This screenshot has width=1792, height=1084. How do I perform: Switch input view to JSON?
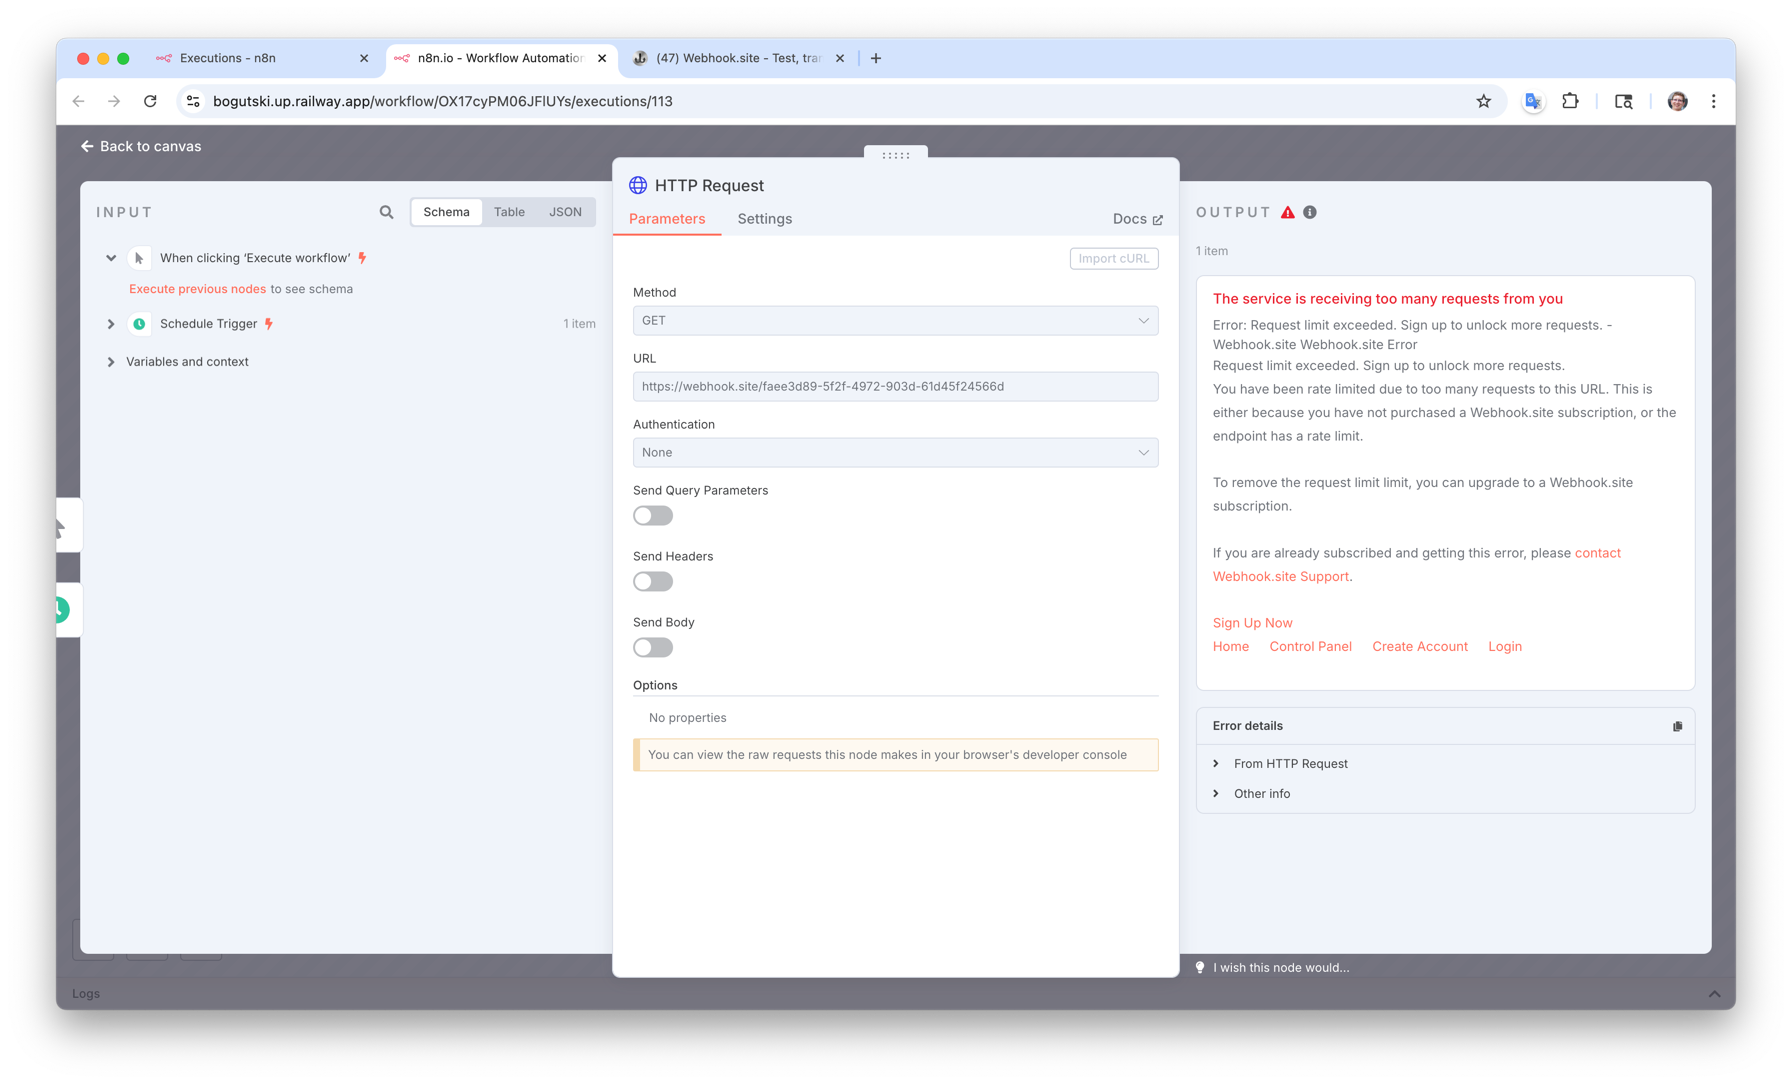click(x=565, y=212)
